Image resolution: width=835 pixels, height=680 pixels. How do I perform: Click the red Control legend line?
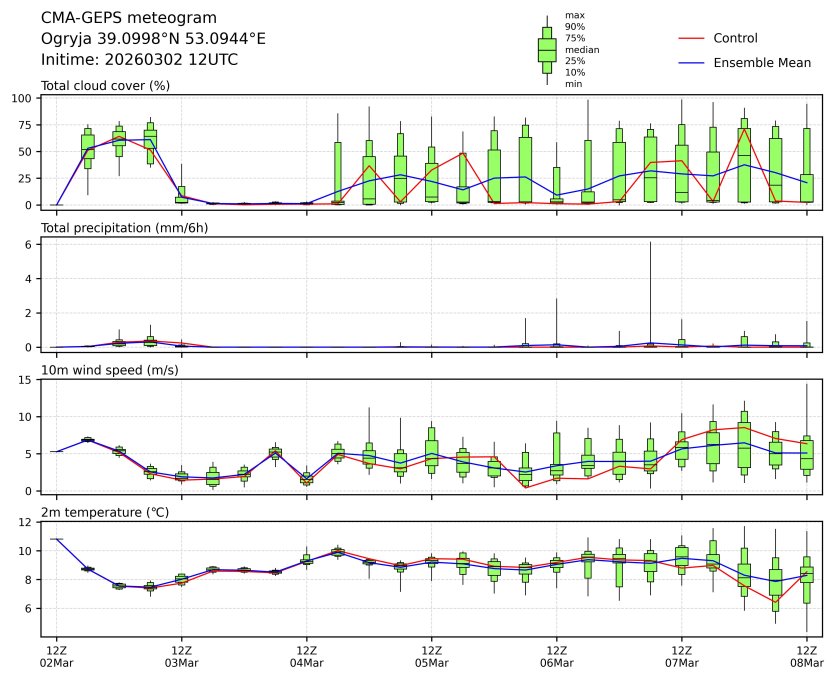coord(692,38)
